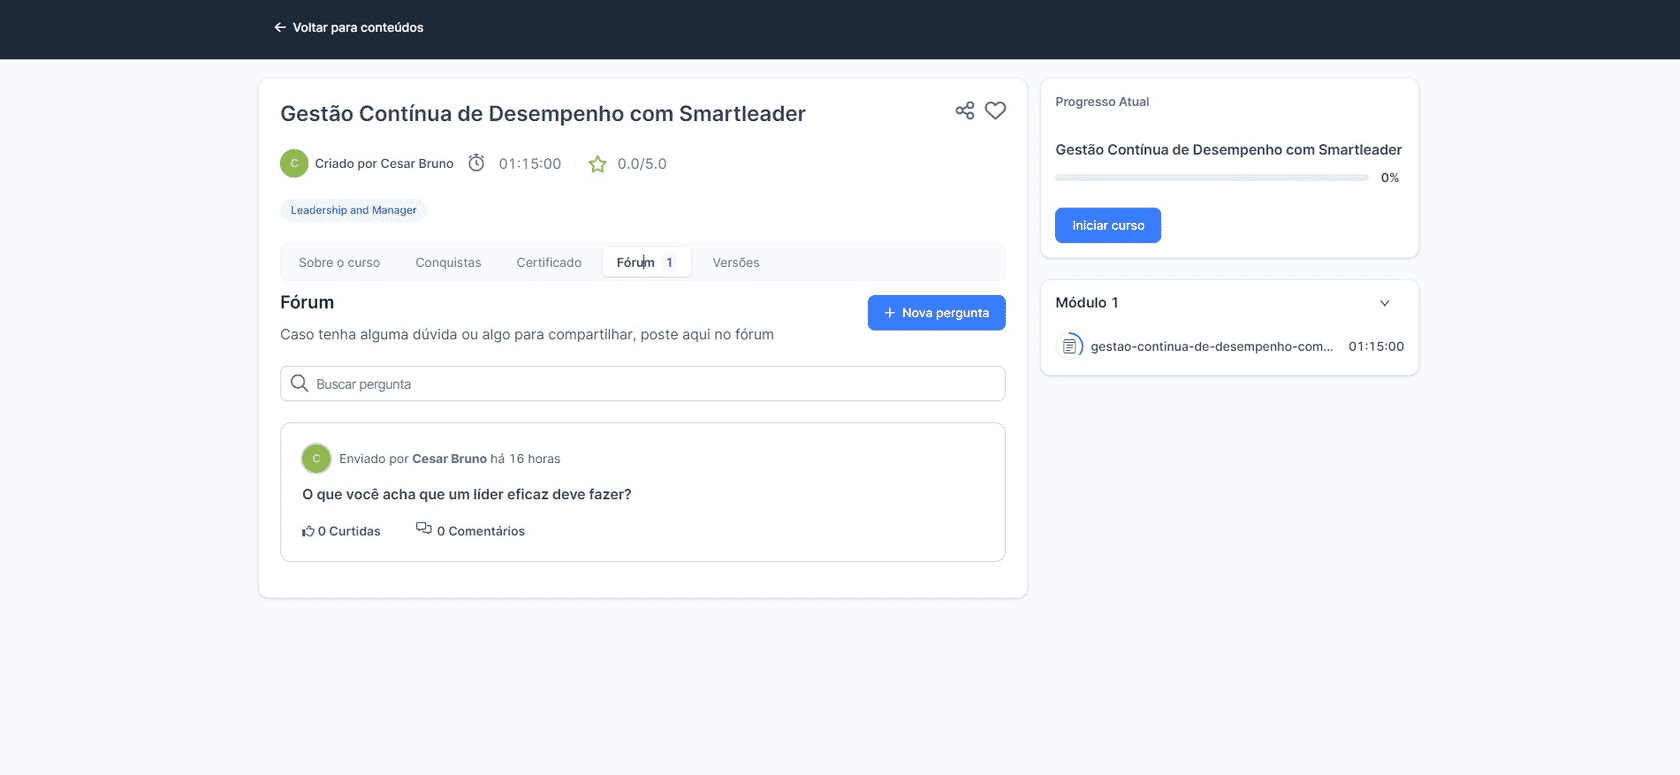Click the back arrow to conteúdos
Image resolution: width=1680 pixels, height=775 pixels.
280,28
